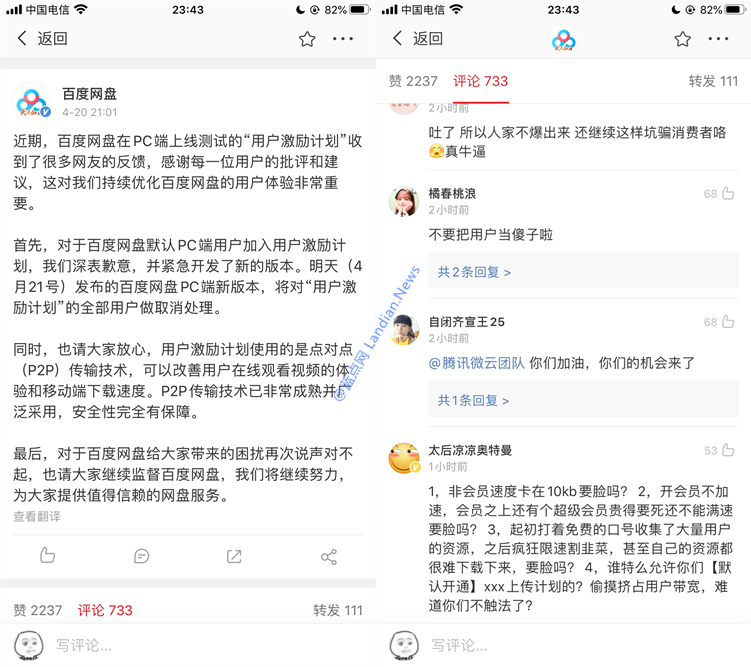Switch to 赞 2237 tab on right screen

pyautogui.click(x=413, y=81)
